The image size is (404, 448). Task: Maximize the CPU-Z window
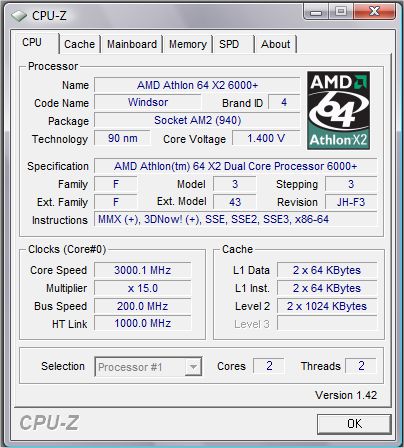tap(341, 12)
